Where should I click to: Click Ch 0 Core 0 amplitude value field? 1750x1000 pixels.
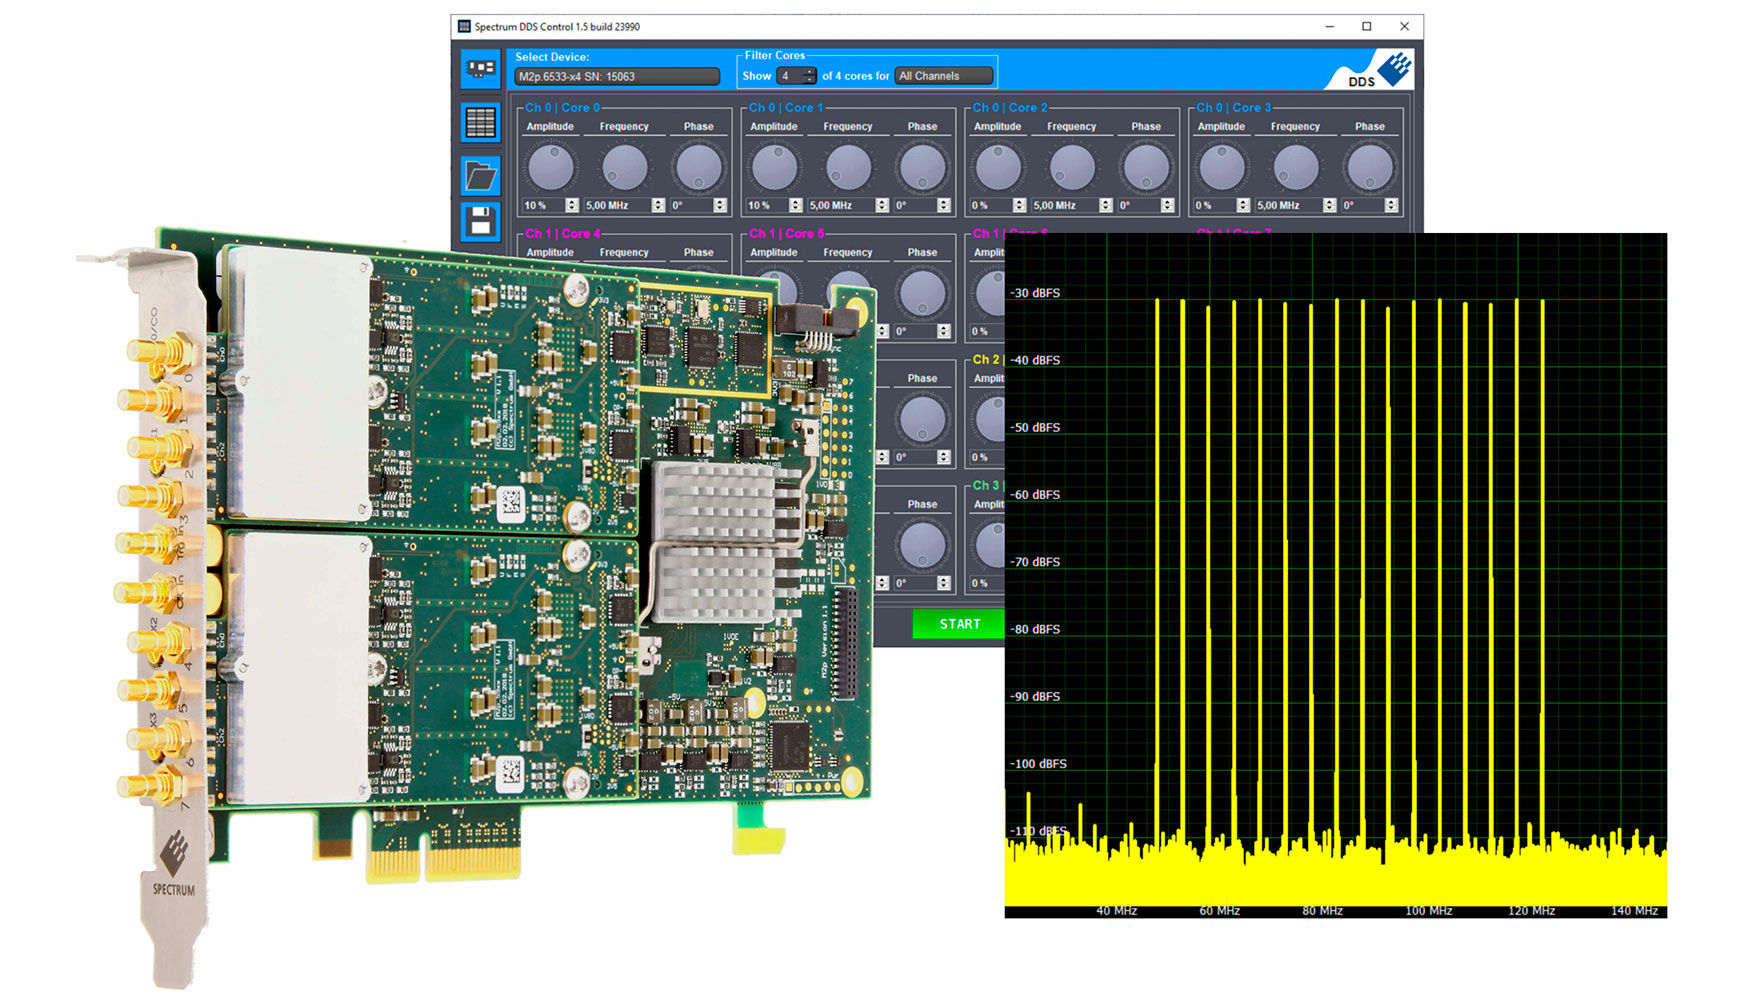coord(542,205)
